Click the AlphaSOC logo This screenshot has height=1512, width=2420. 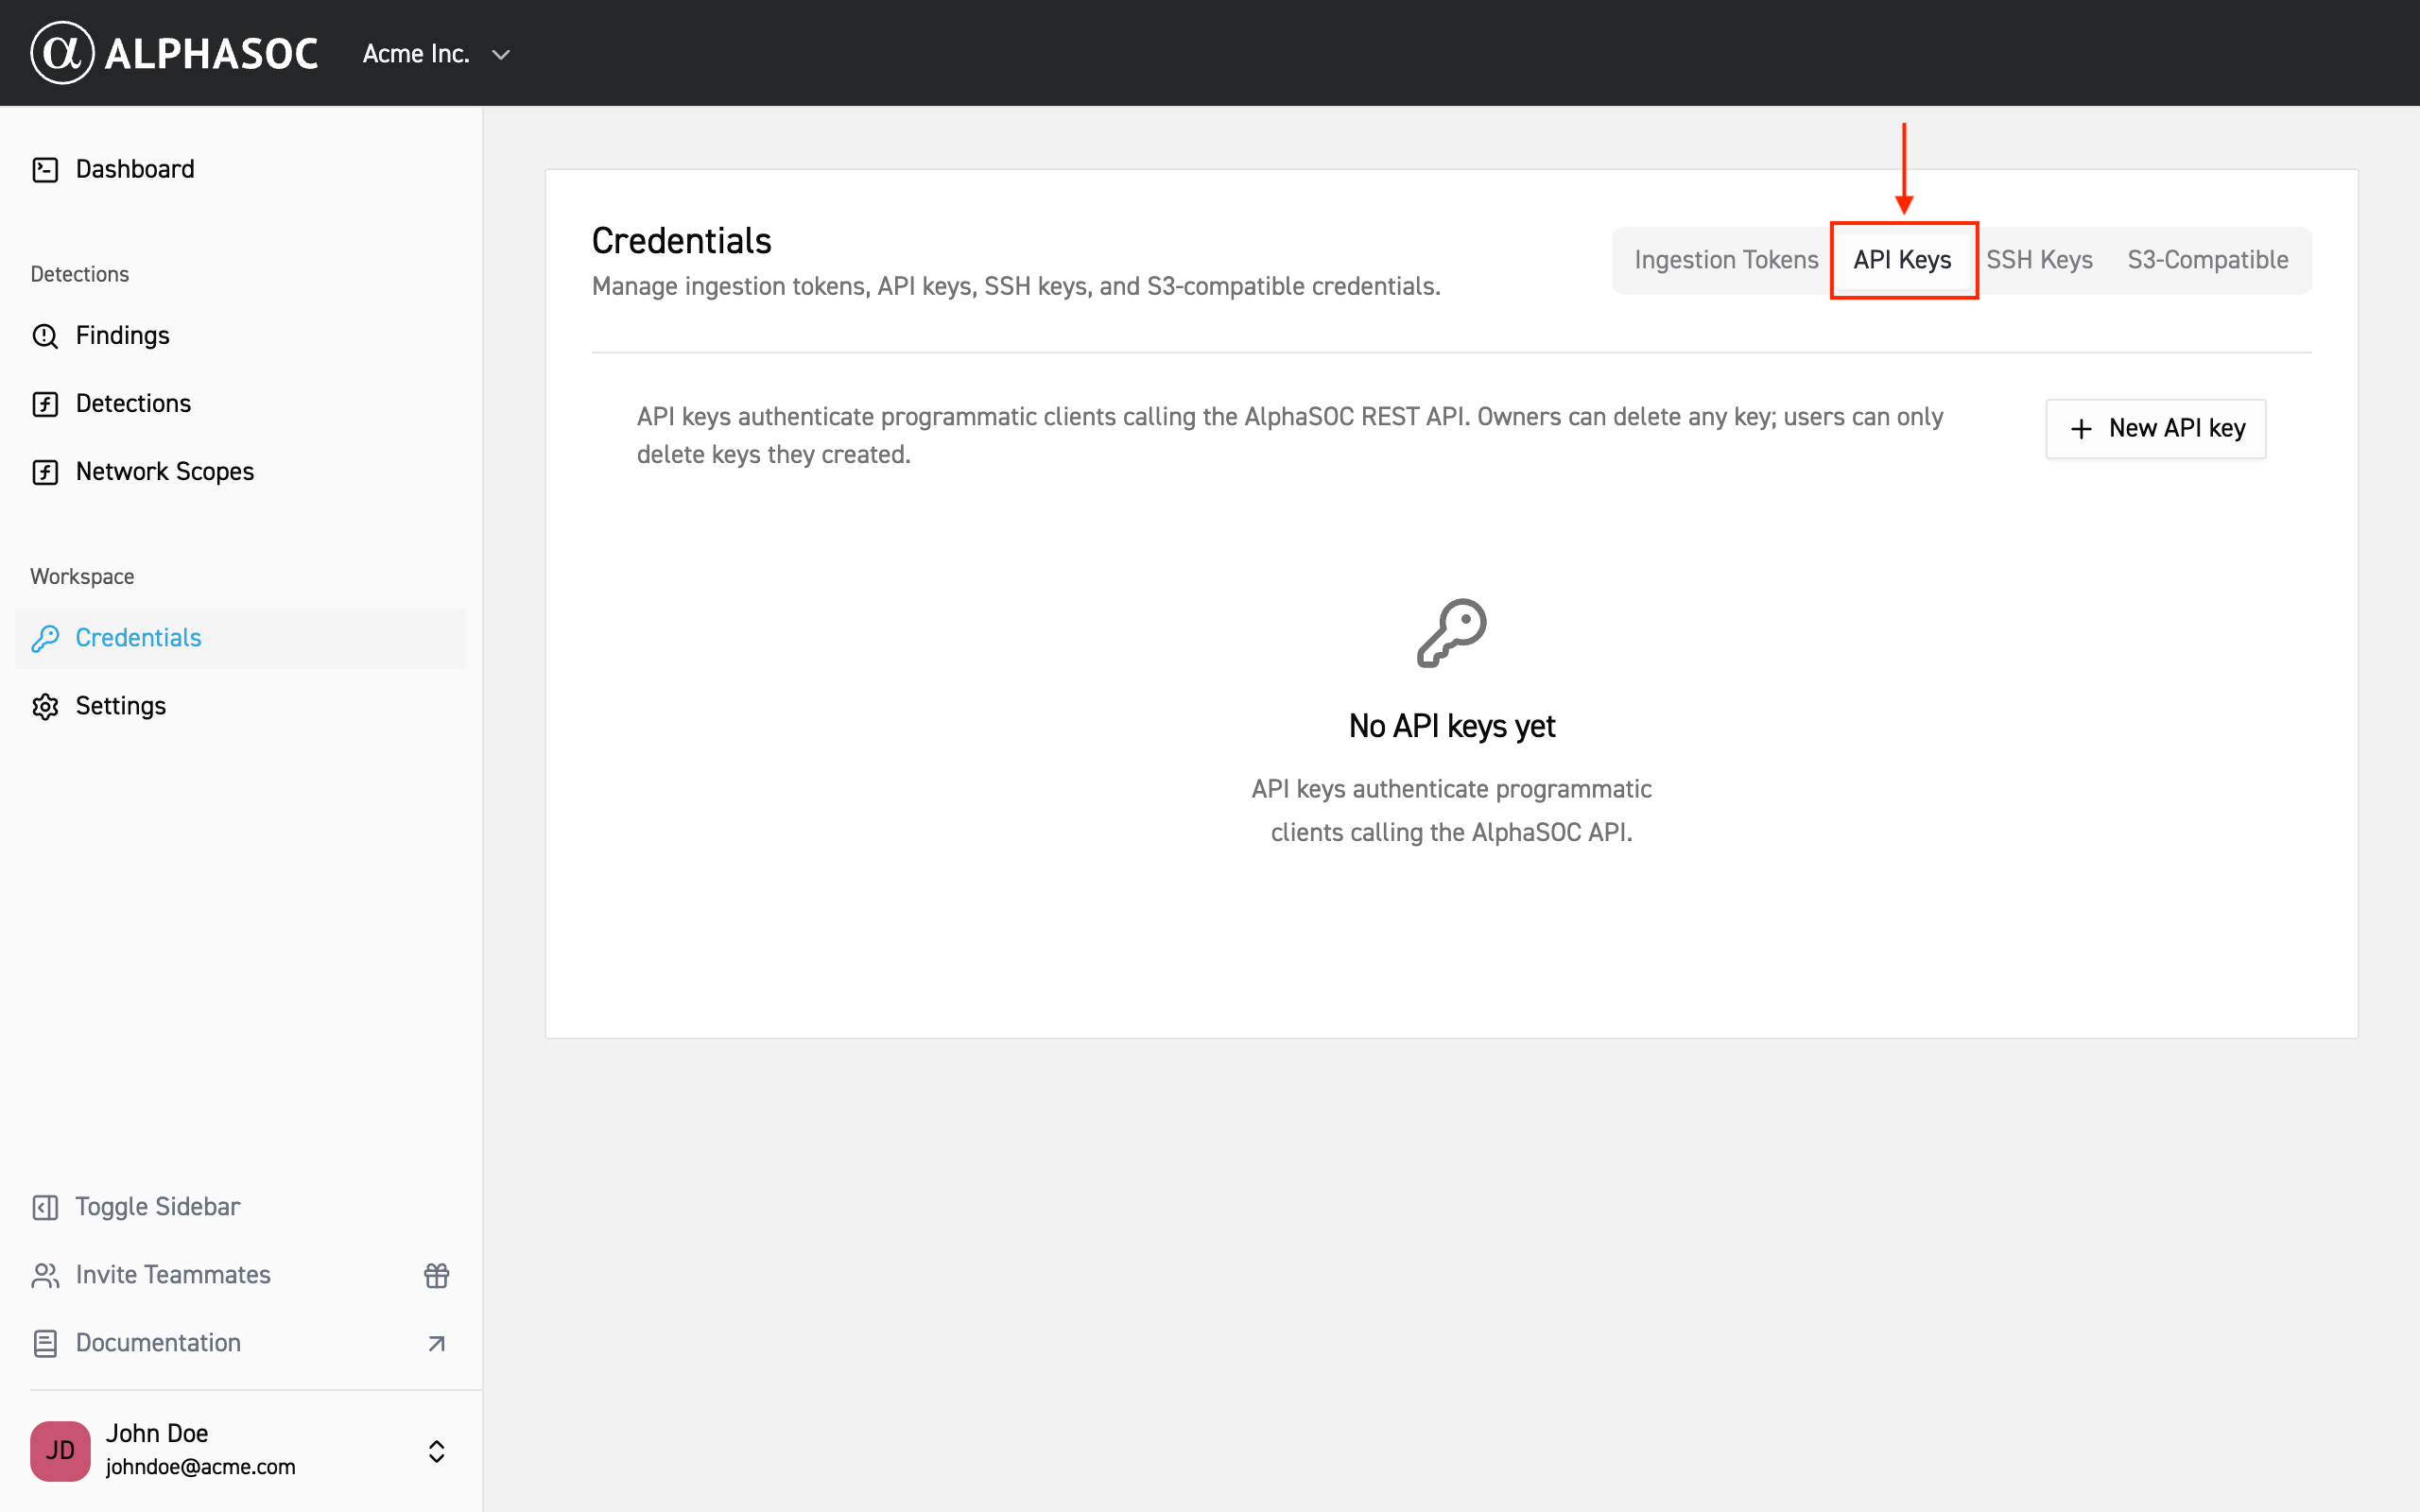point(174,53)
